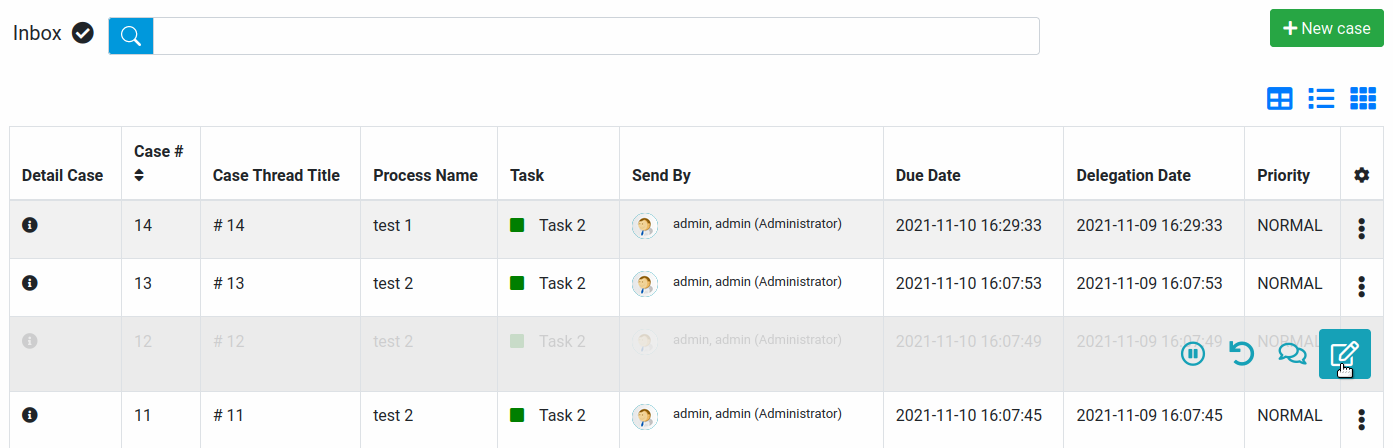Click the search magnifier icon
Viewport: 1393px width, 448px height.
point(131,36)
